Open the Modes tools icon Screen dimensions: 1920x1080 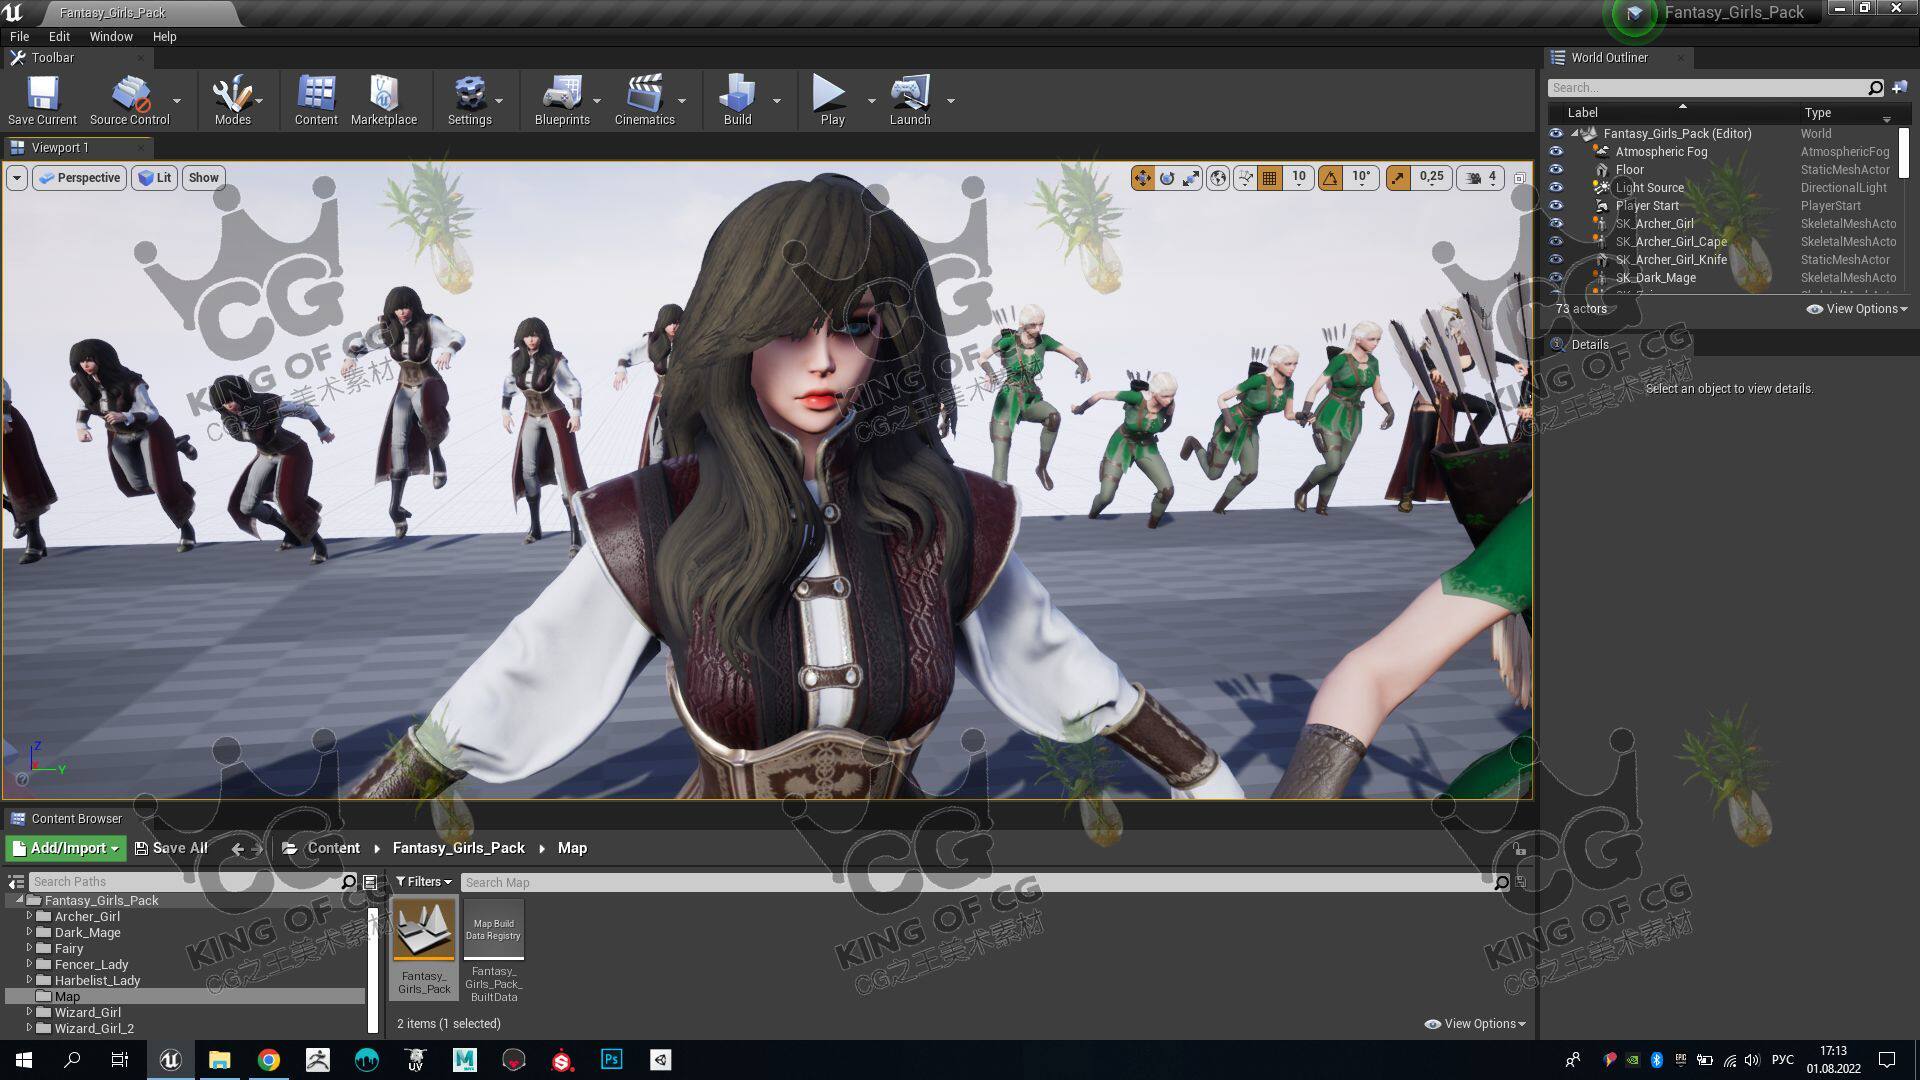pos(232,95)
